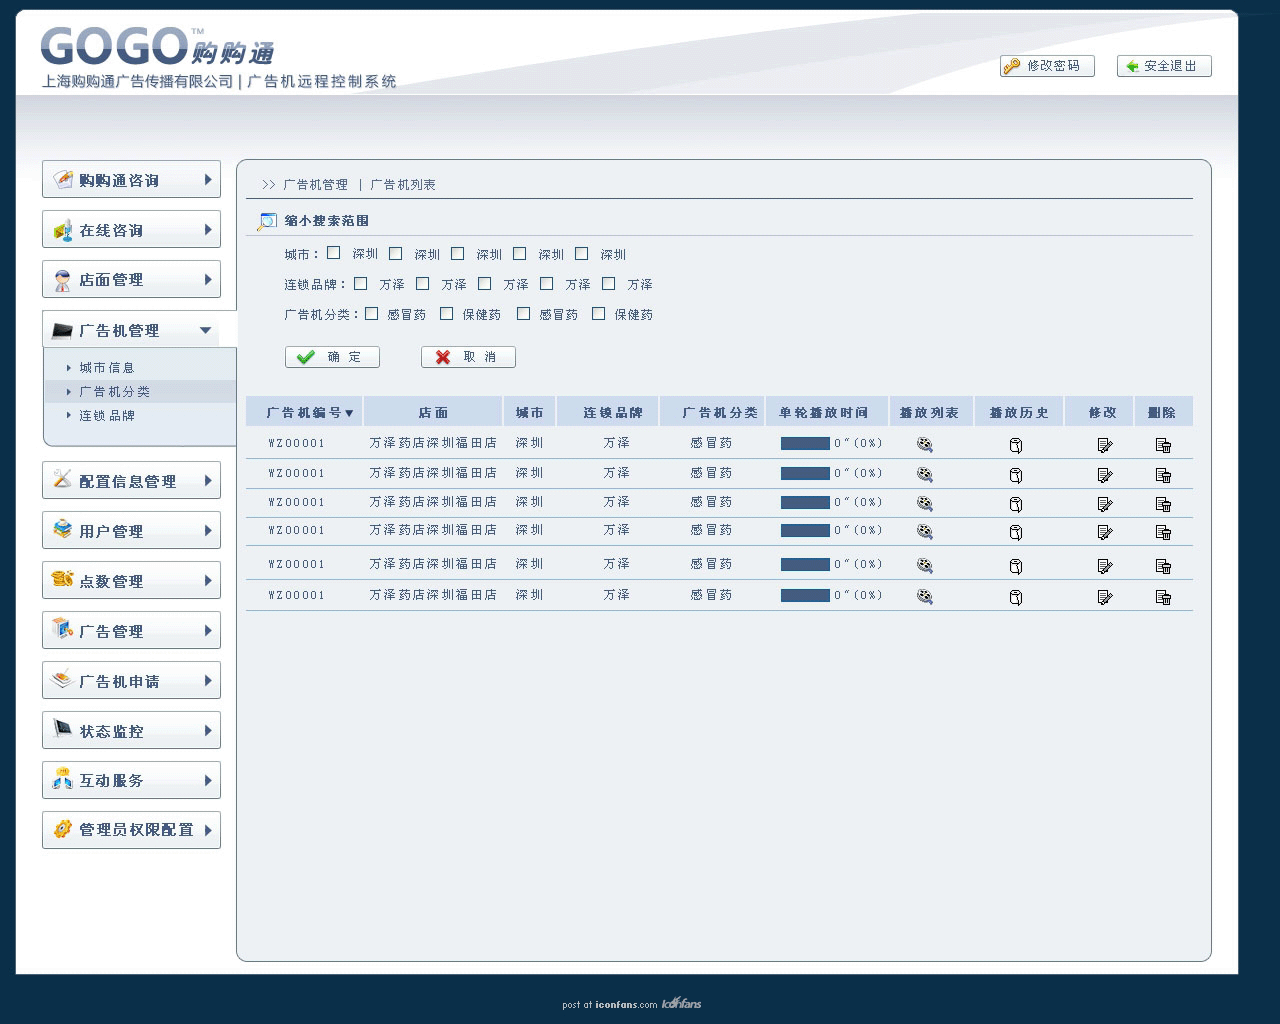This screenshot has height=1024, width=1280.
Task: Click the progress bar in the sixth row
Action: point(805,595)
